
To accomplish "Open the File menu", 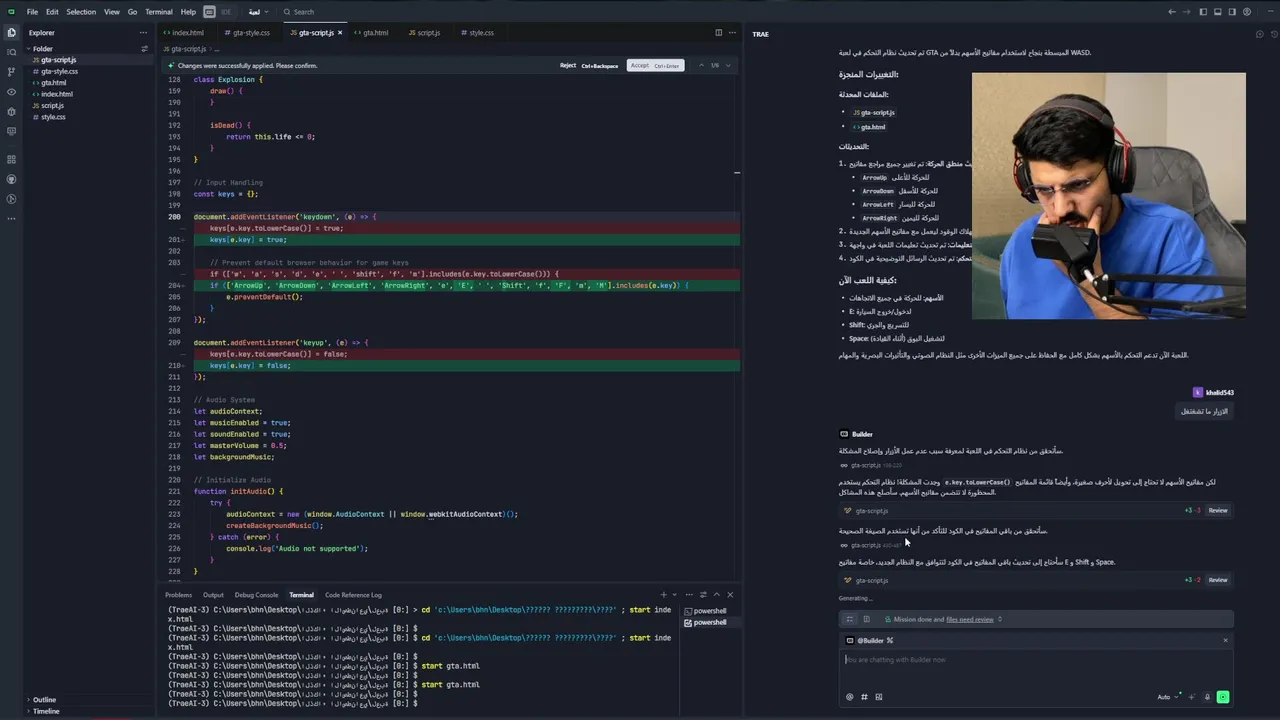I will coord(32,12).
